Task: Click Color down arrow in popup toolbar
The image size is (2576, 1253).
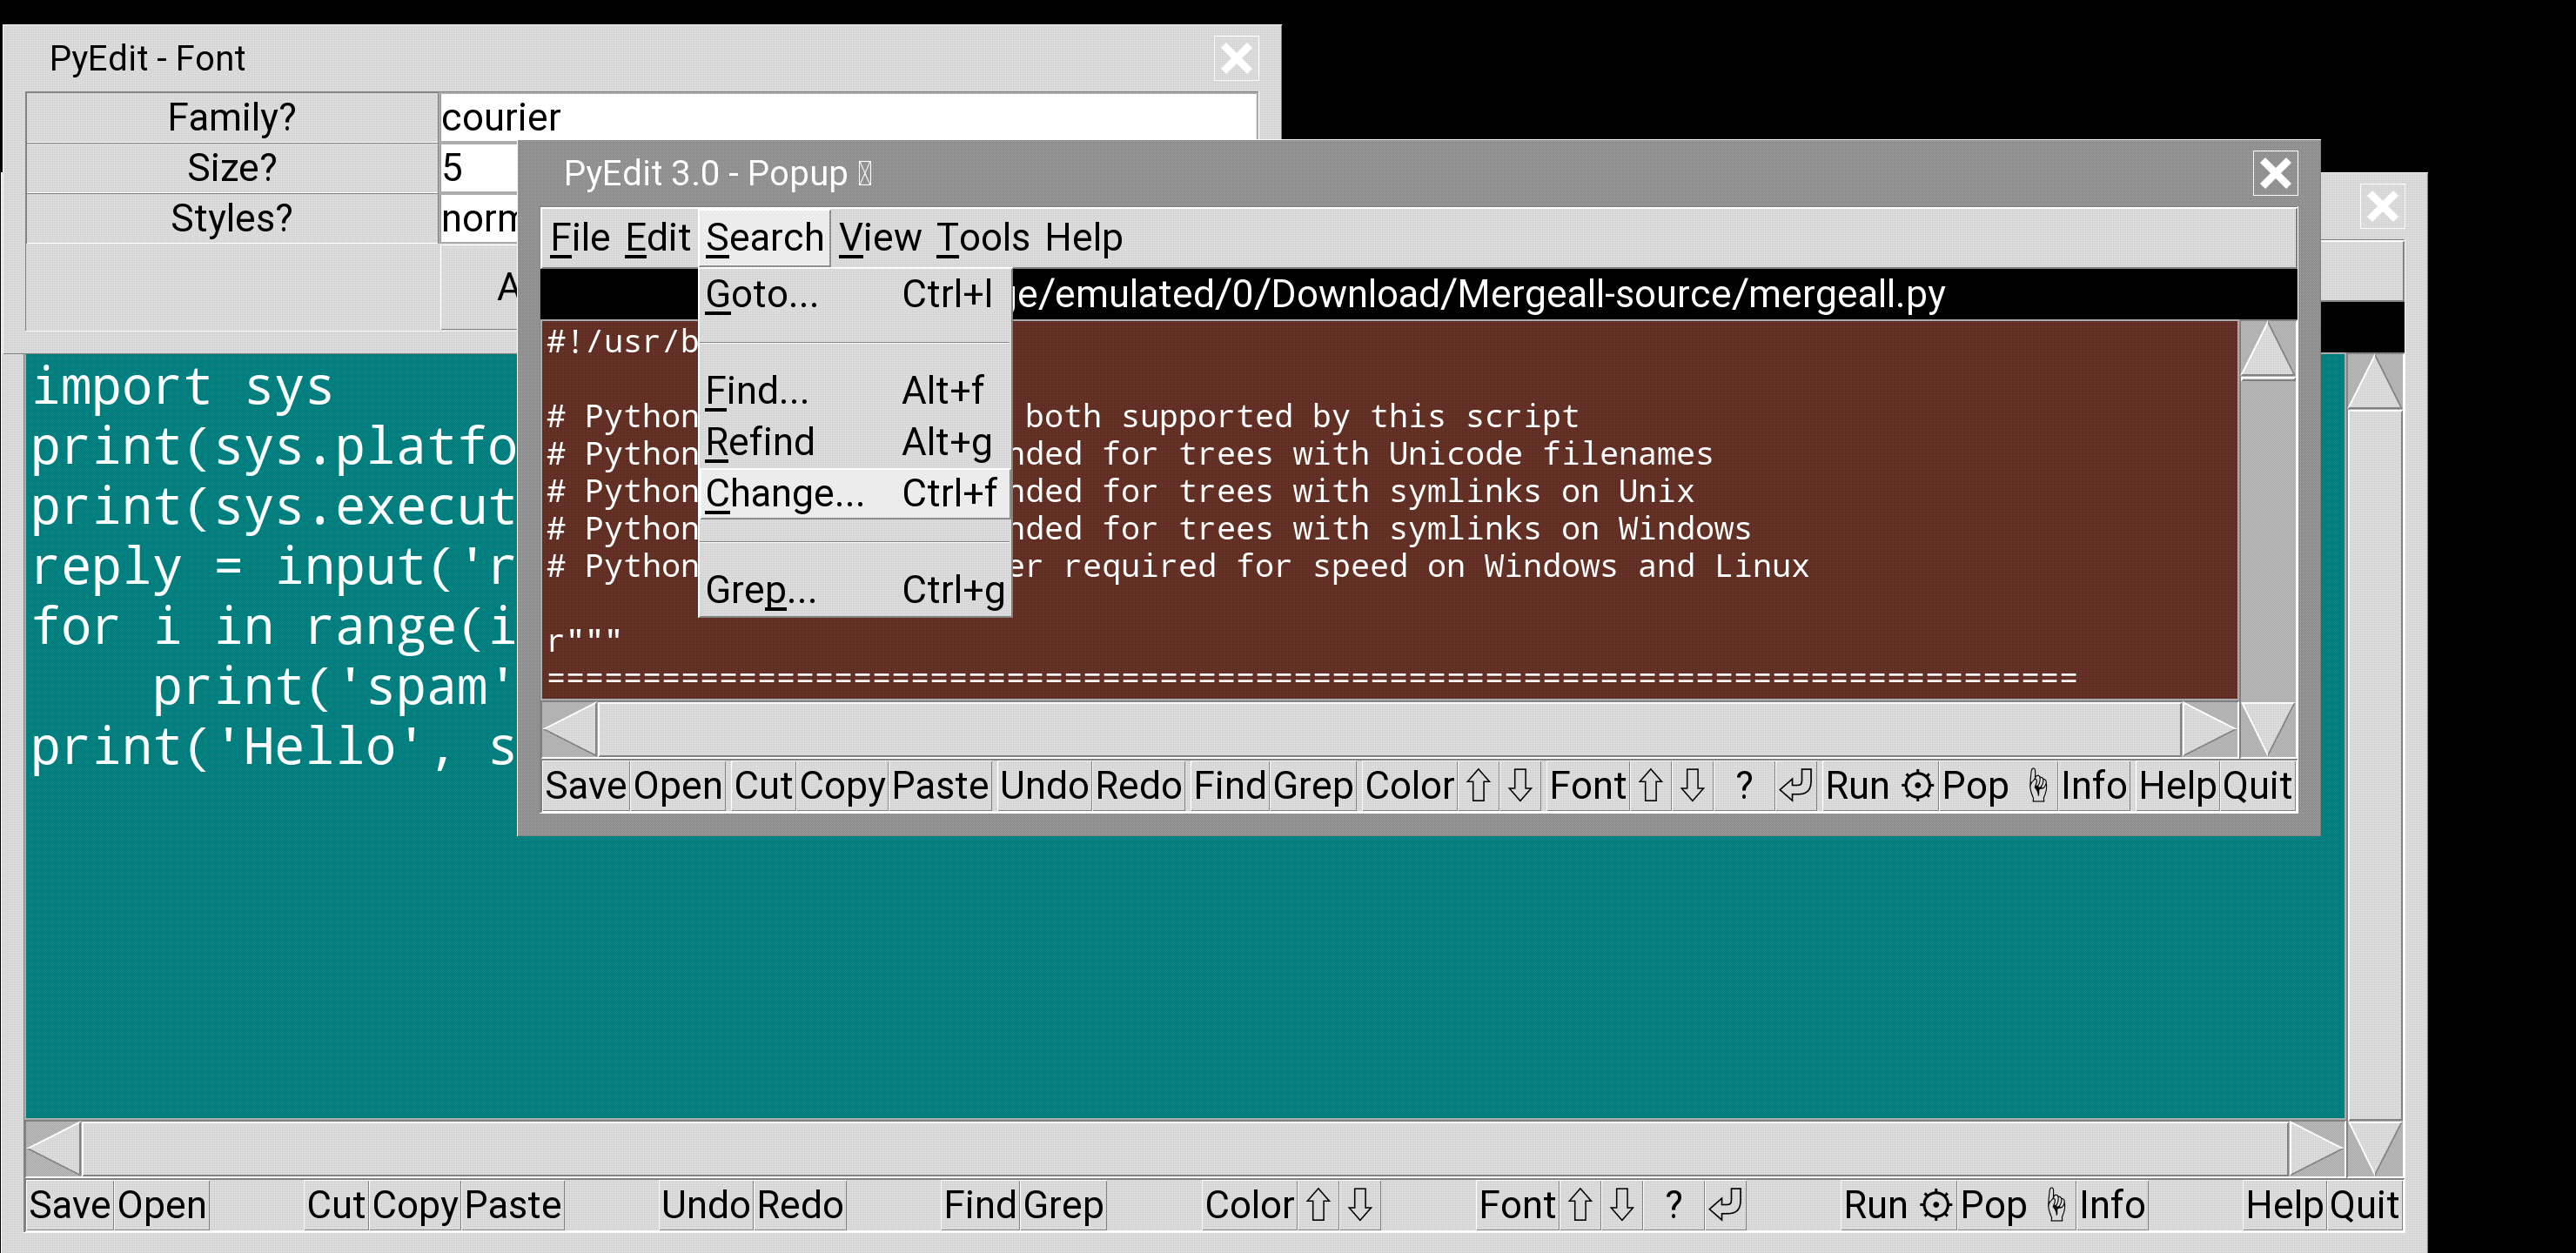Action: point(1520,786)
